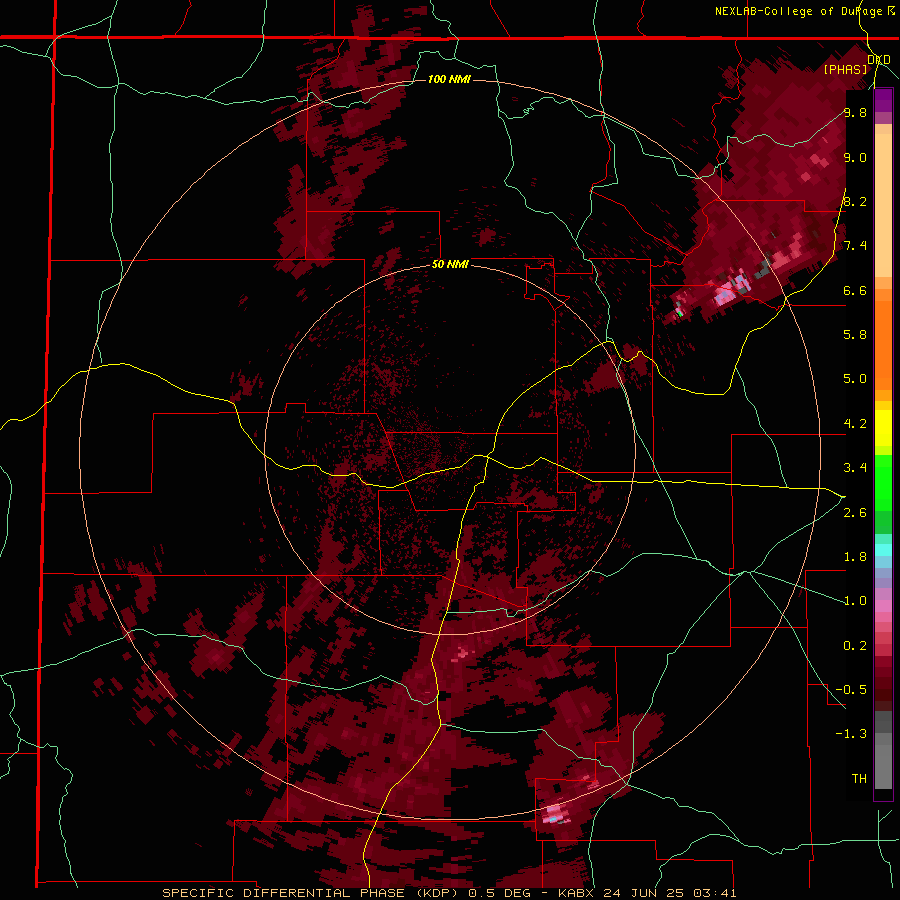This screenshot has height=900, width=900.
Task: Click the cyan segment of the color bar
Action: pos(883,549)
